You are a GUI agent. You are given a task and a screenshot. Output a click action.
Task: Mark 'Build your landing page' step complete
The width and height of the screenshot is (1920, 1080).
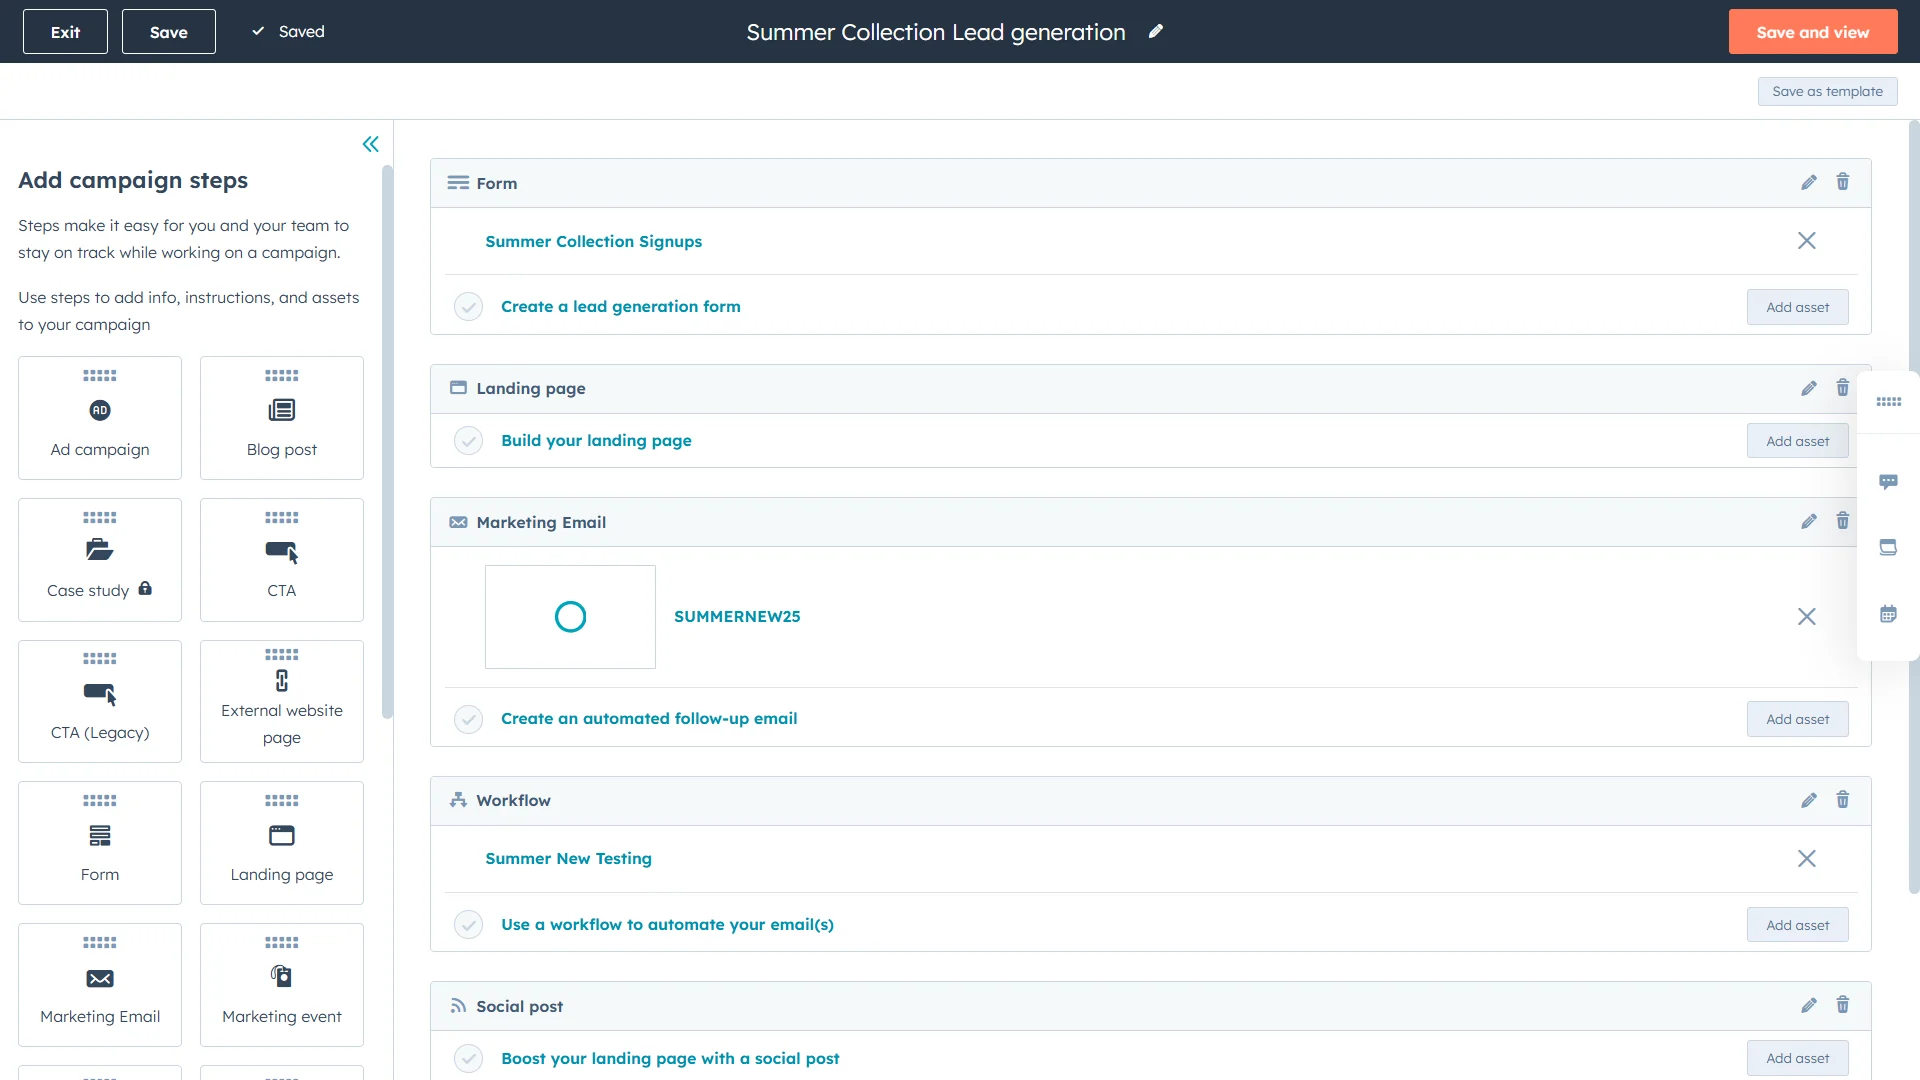(468, 440)
